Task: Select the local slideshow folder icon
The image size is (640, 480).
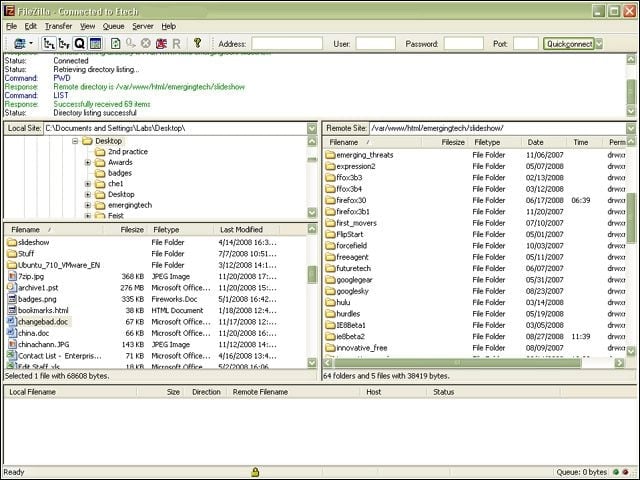Action: tap(12, 242)
